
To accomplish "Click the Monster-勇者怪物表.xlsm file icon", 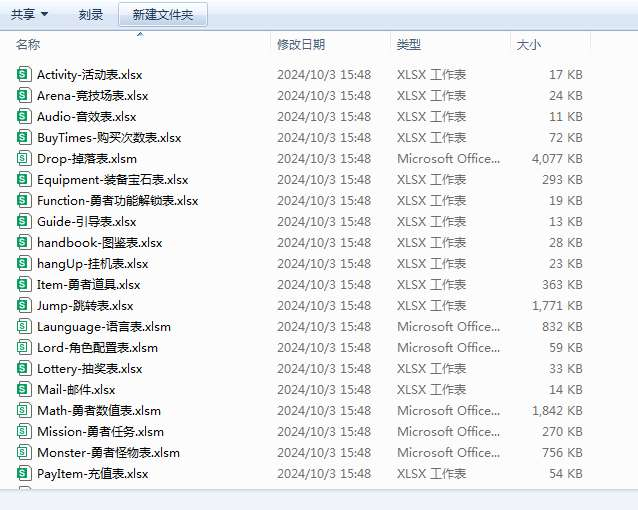I will (x=24, y=453).
